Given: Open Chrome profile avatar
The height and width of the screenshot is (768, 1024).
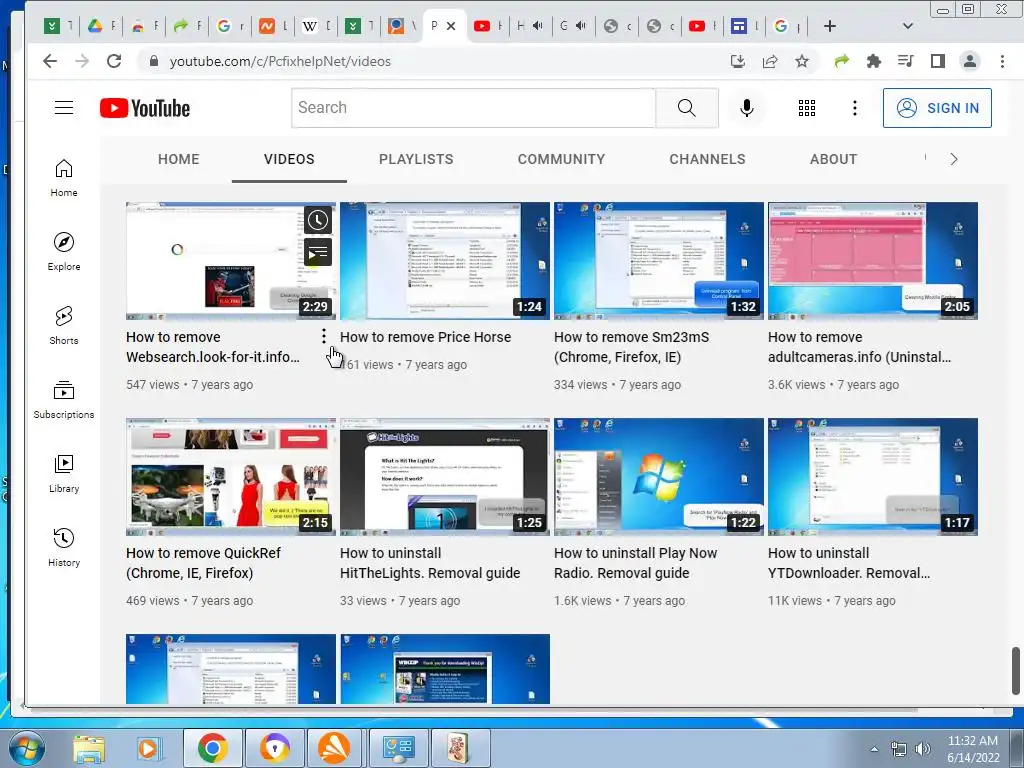Looking at the screenshot, I should [970, 61].
